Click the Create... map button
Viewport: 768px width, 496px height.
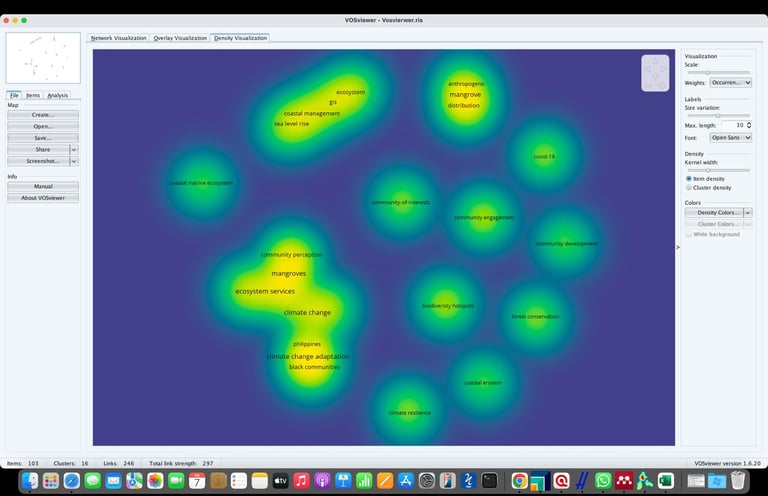tap(43, 115)
